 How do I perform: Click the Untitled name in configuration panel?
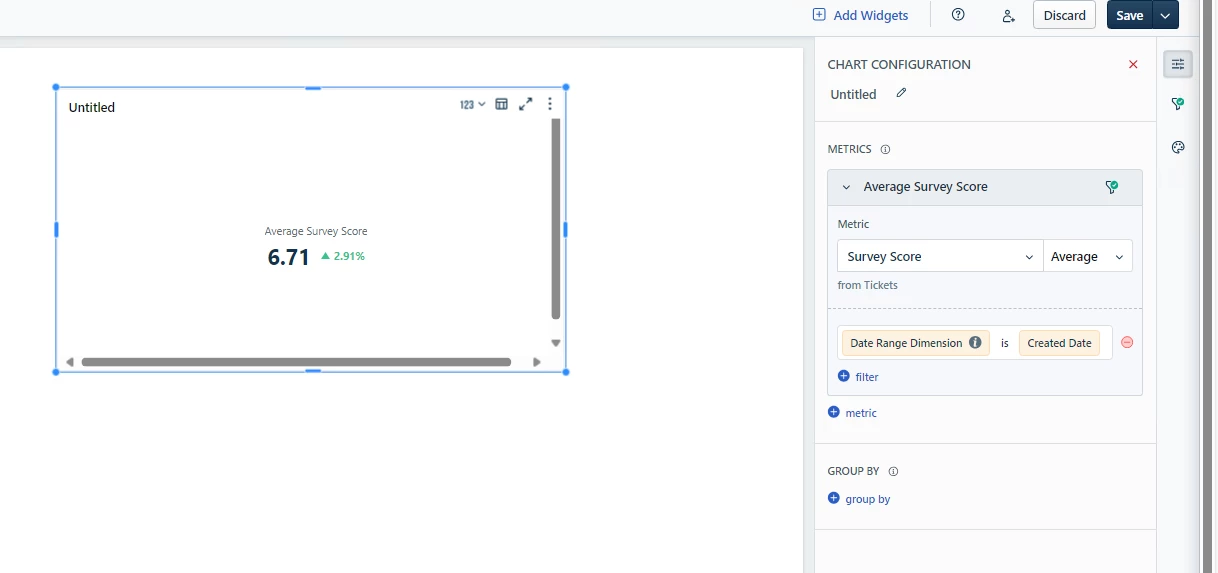[853, 94]
